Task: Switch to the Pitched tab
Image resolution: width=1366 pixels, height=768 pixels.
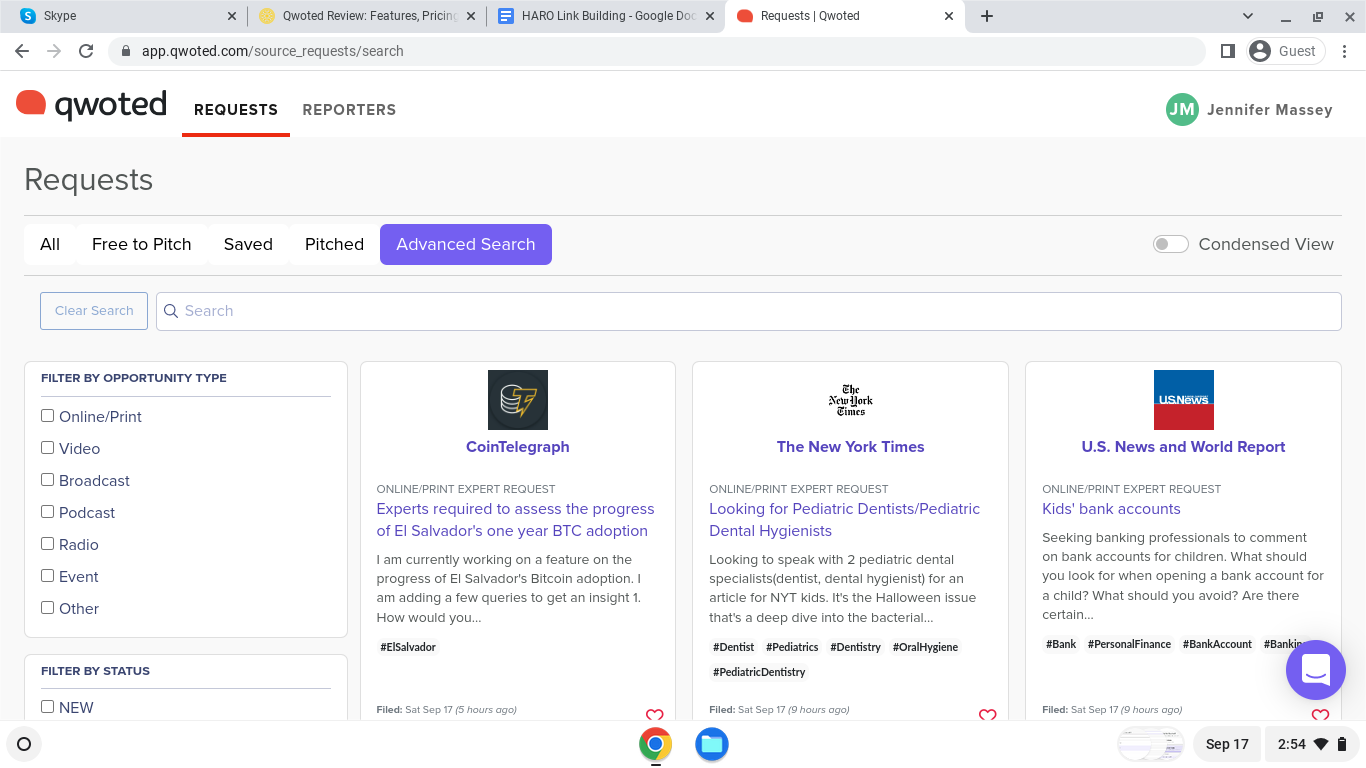Action: click(334, 244)
